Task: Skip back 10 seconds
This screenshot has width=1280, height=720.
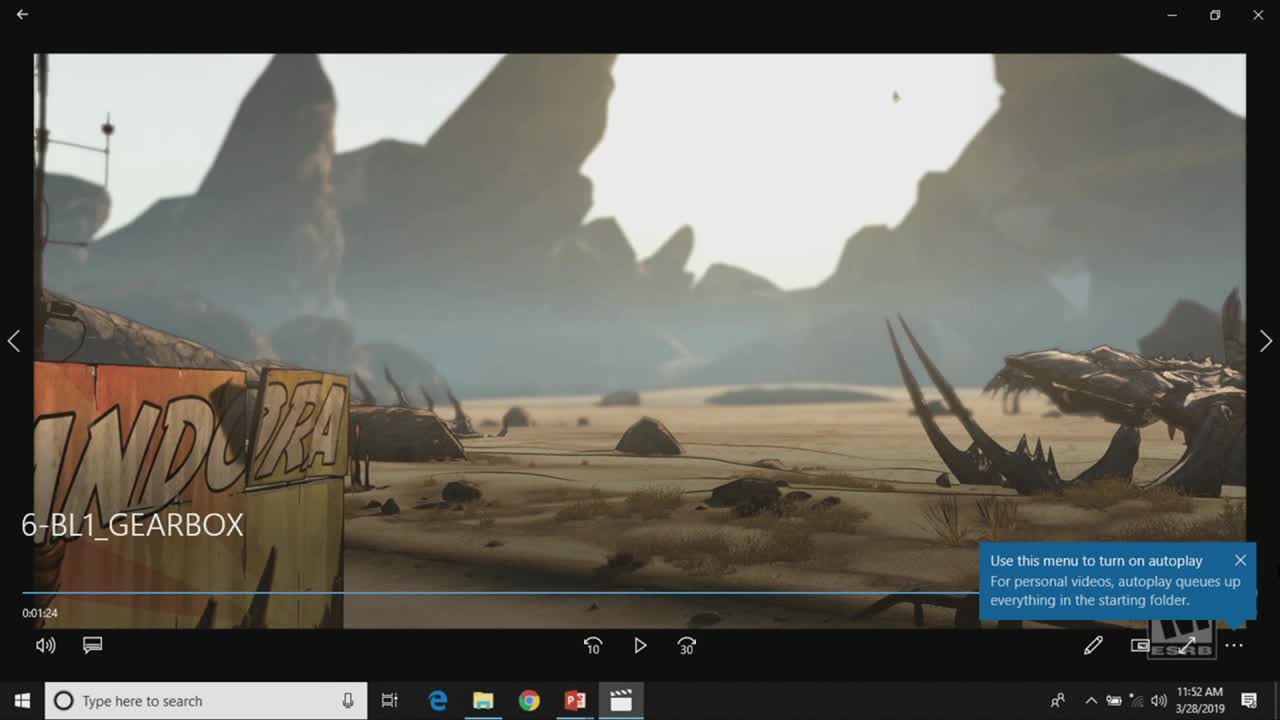Action: point(593,646)
